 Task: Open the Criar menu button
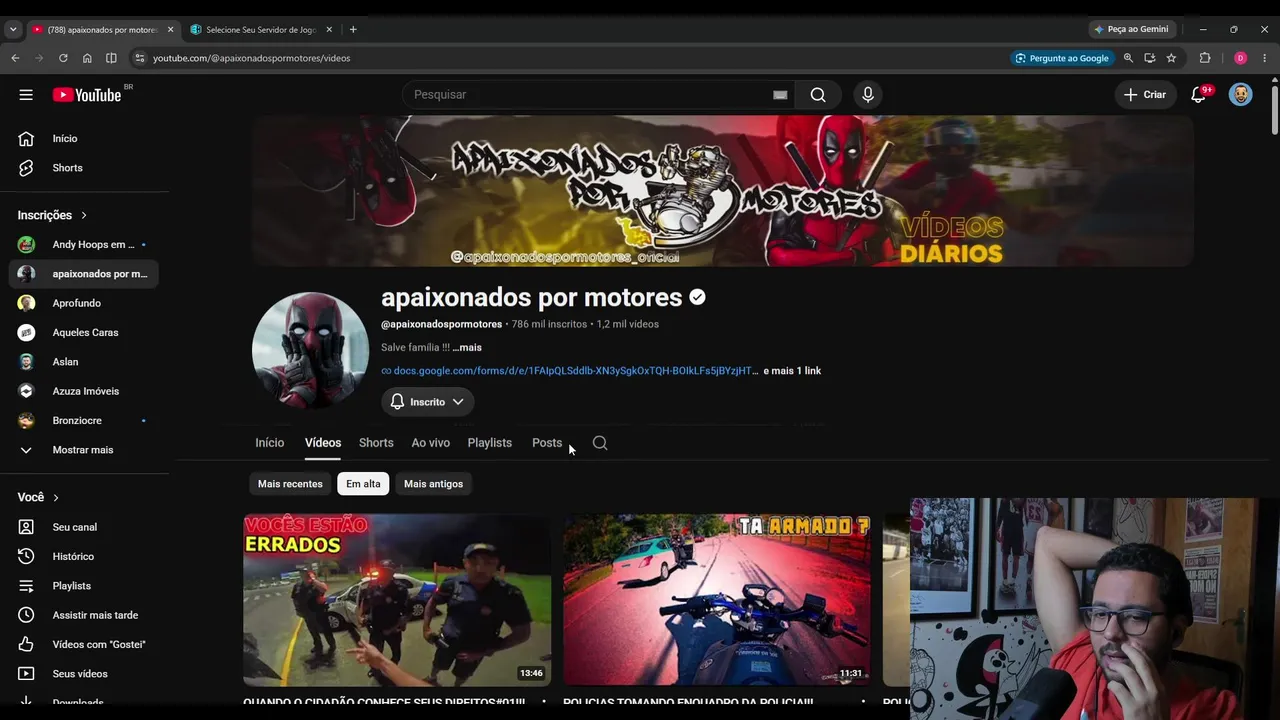click(x=1145, y=95)
